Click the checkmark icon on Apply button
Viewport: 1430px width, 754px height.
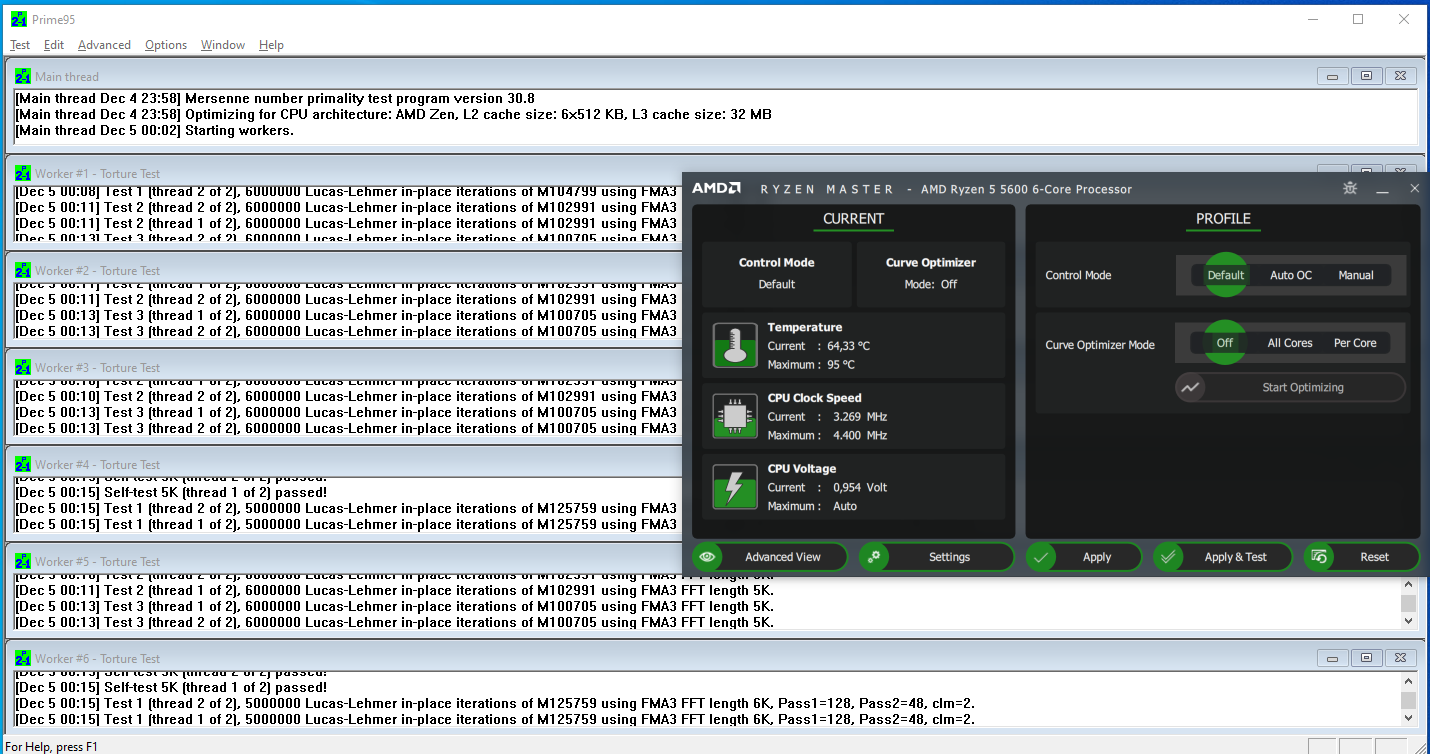coord(1041,557)
